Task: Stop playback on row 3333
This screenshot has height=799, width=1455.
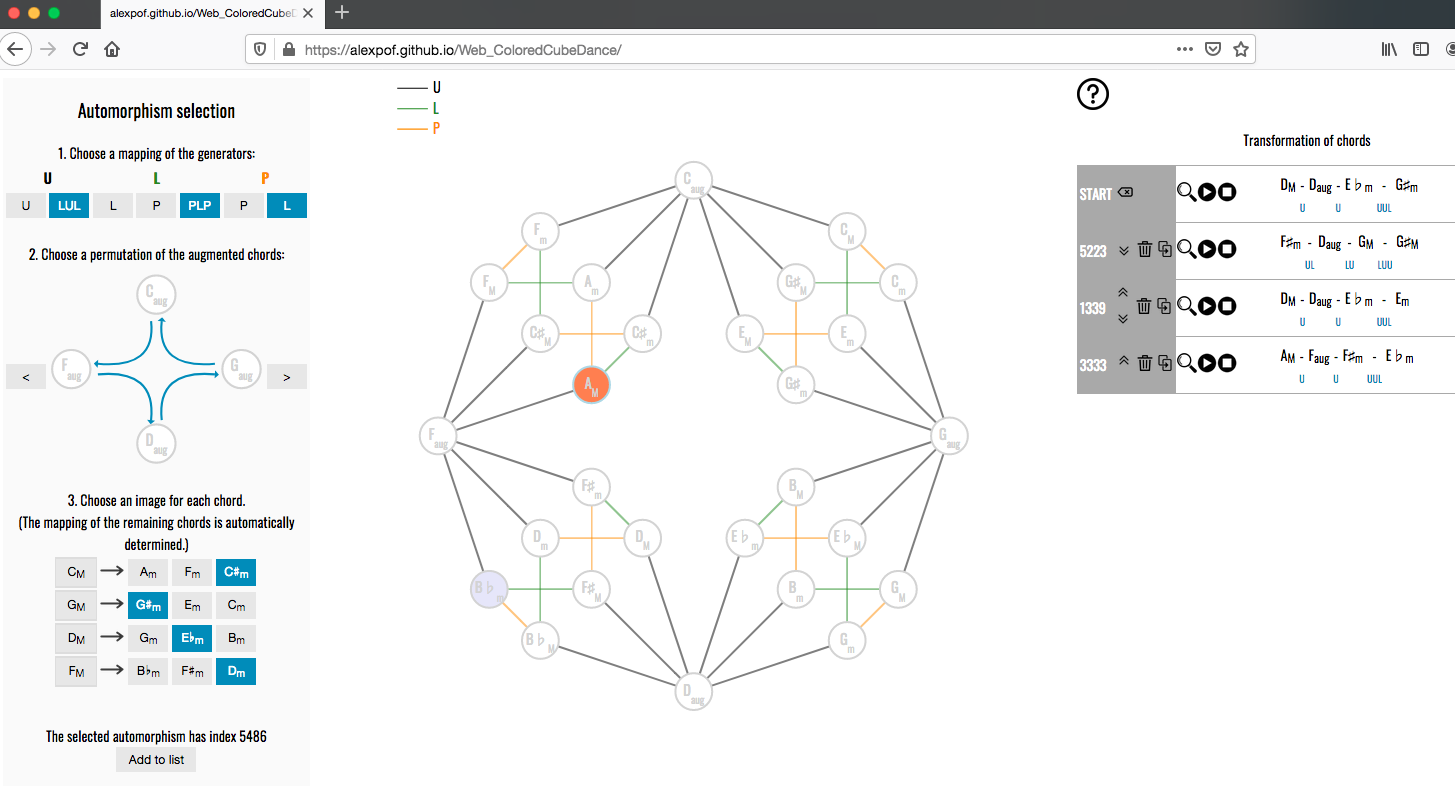Action: click(1227, 363)
